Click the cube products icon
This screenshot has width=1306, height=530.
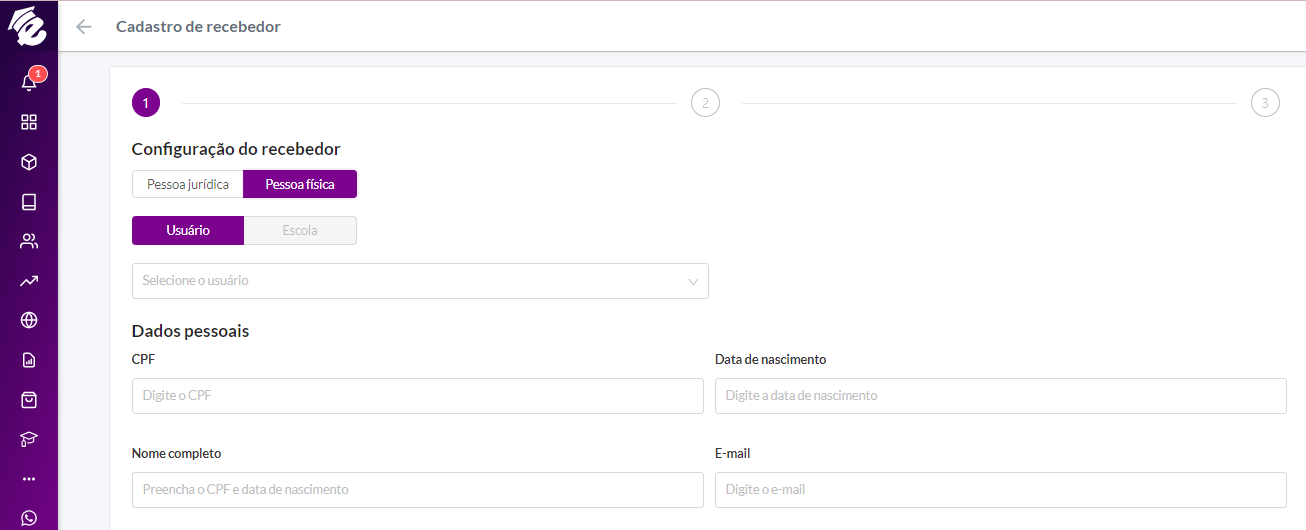point(29,162)
